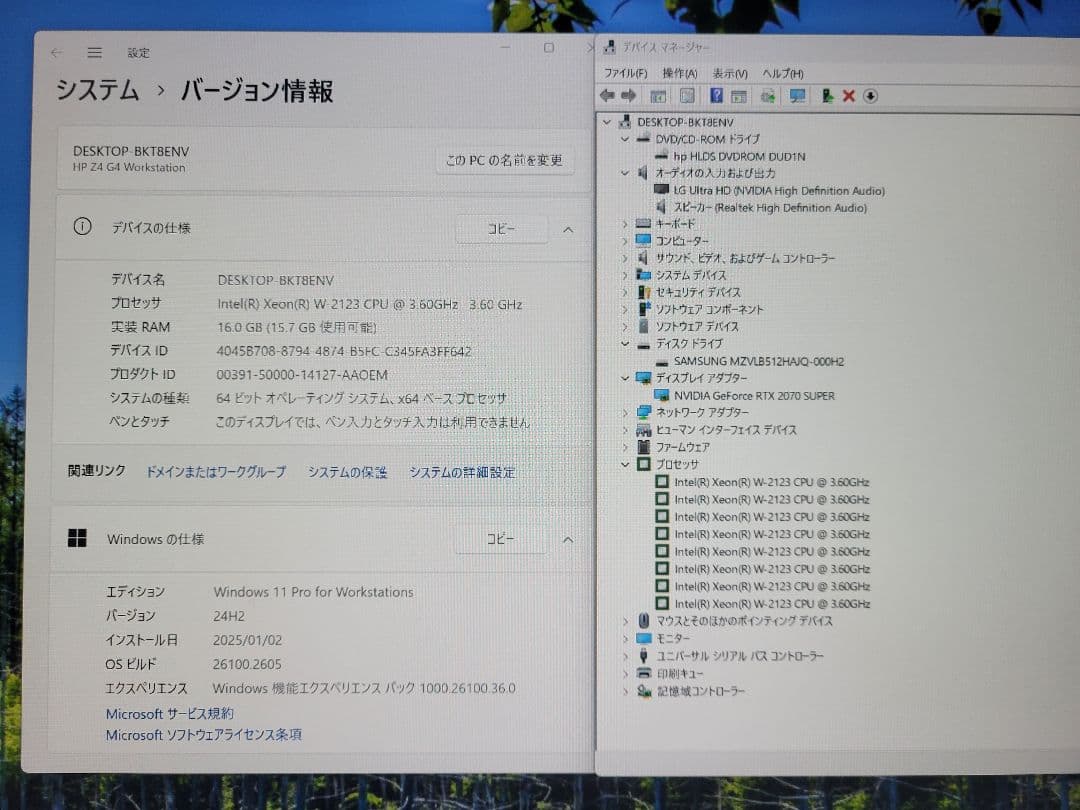Click the red X uninstall device icon
Image resolution: width=1080 pixels, height=810 pixels.
click(x=848, y=95)
